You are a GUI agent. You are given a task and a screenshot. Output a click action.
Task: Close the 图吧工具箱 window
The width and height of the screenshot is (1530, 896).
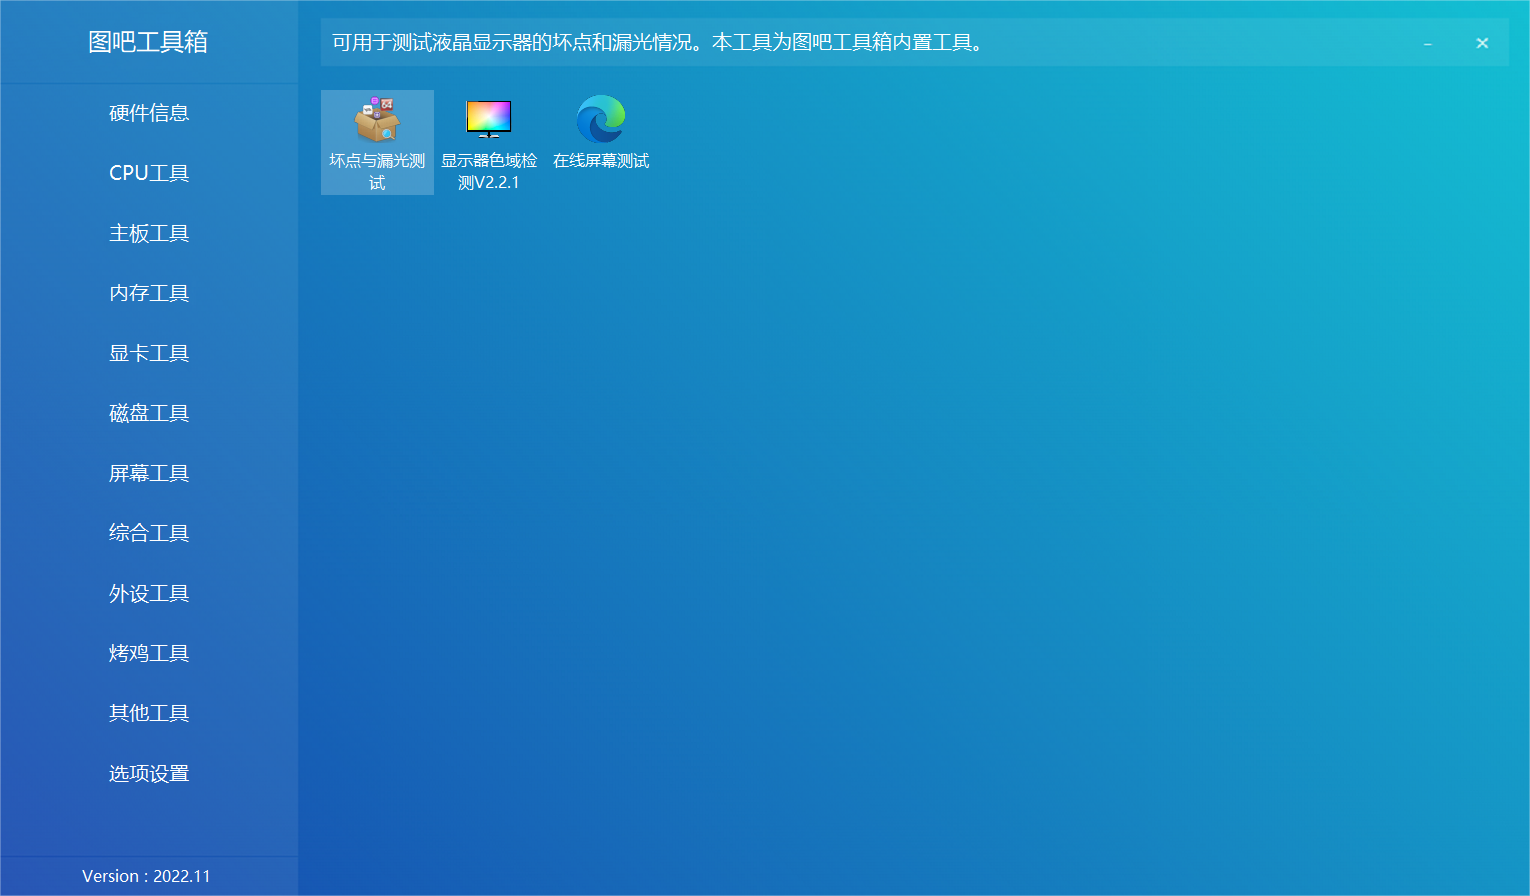[x=1482, y=43]
